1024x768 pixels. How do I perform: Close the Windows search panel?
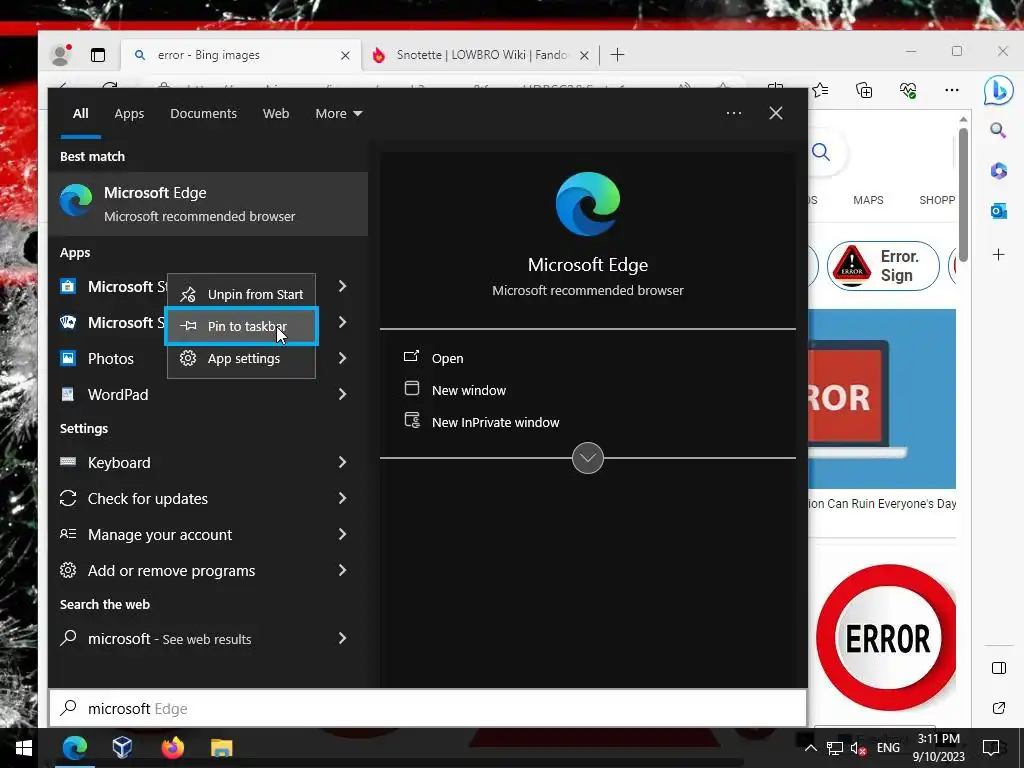point(776,113)
